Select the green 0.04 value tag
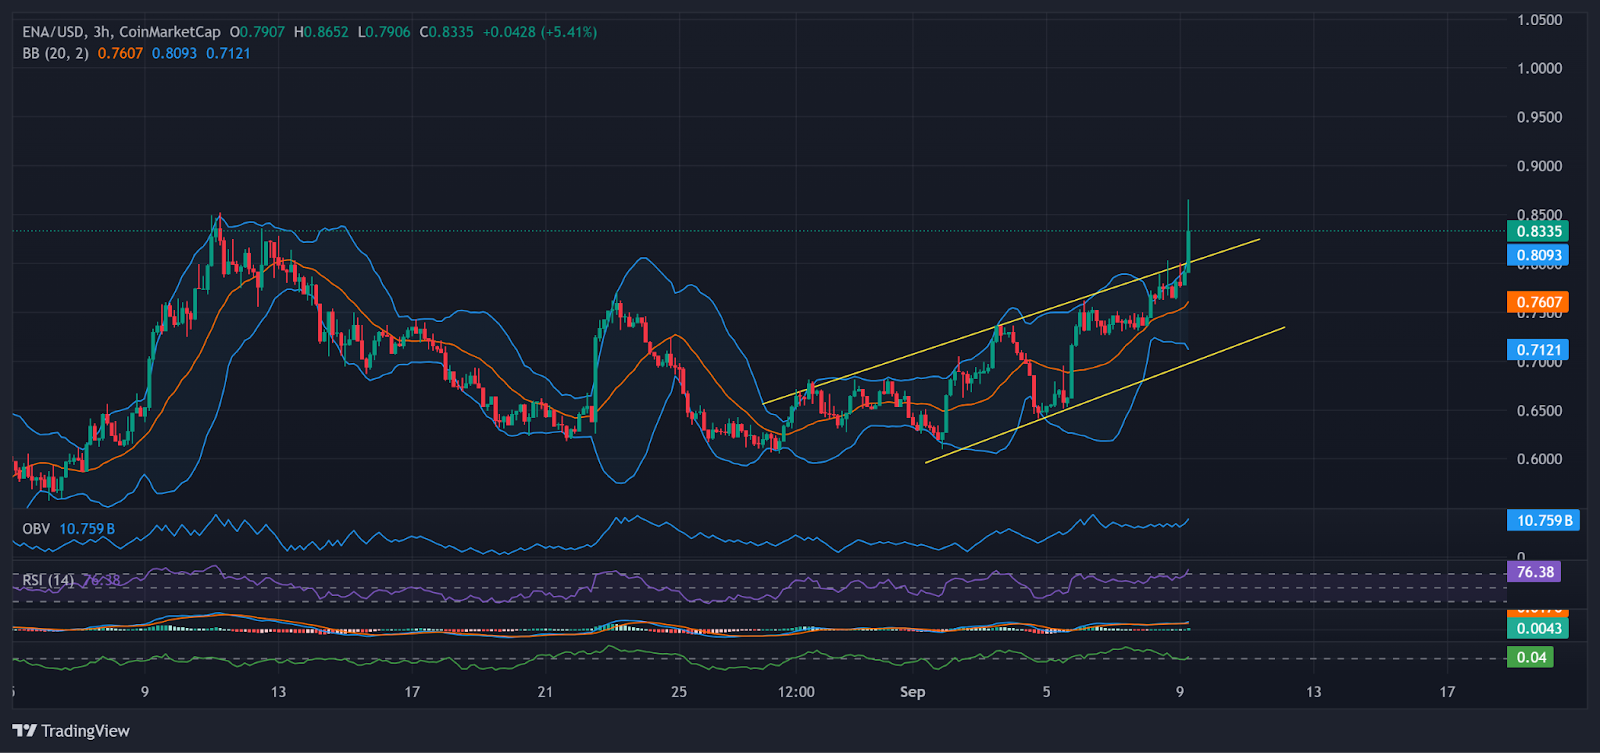 pyautogui.click(x=1531, y=657)
